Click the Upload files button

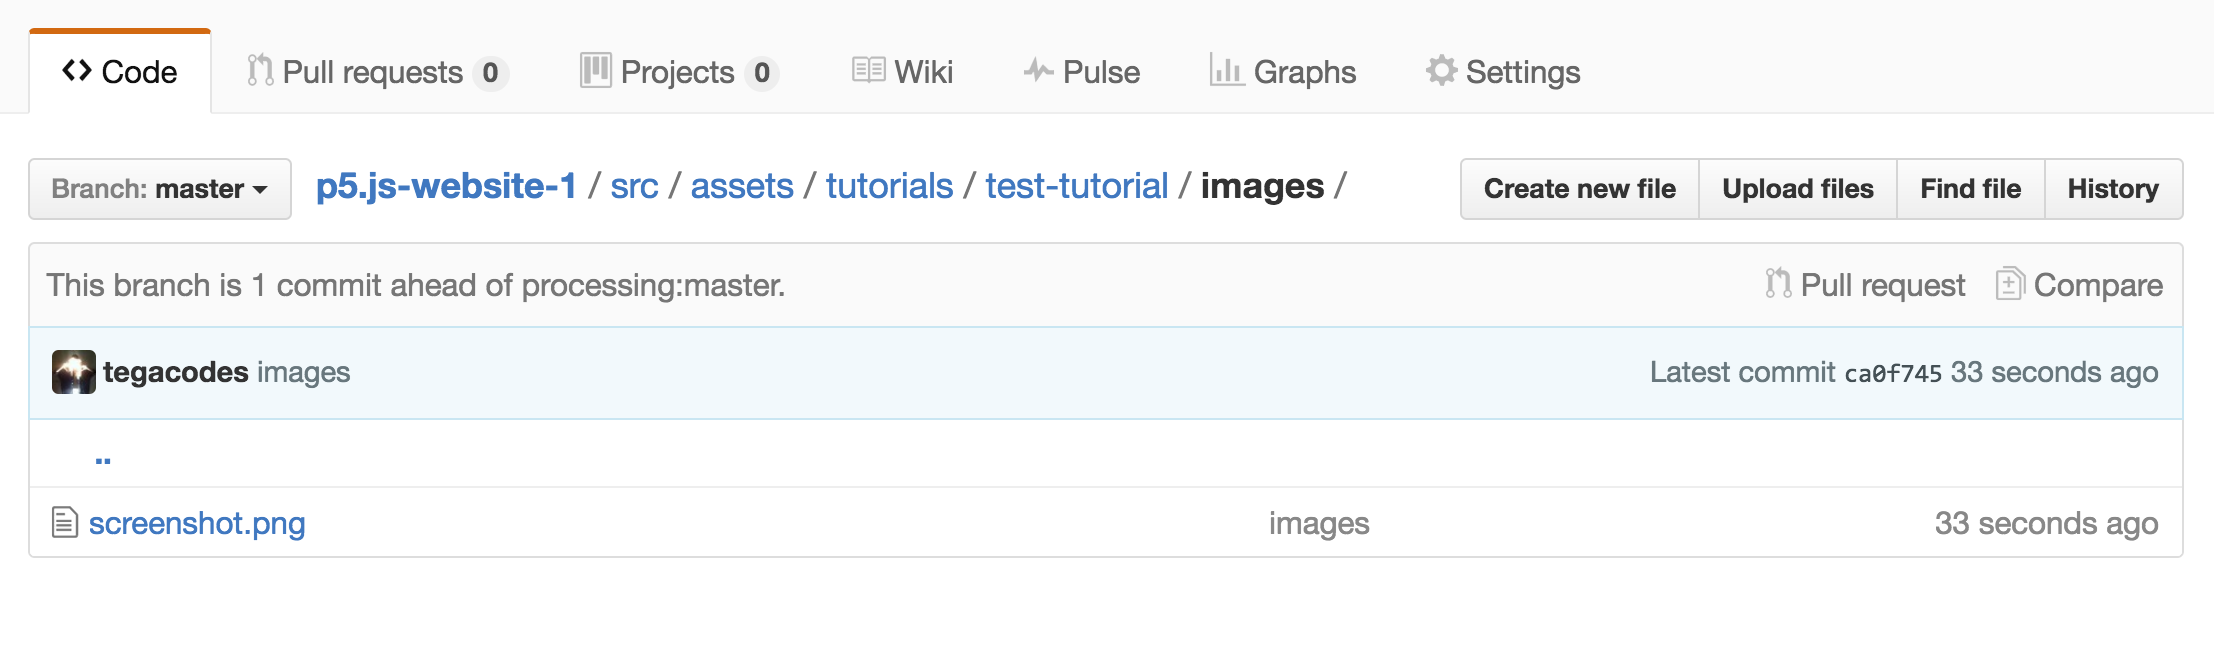point(1798,189)
